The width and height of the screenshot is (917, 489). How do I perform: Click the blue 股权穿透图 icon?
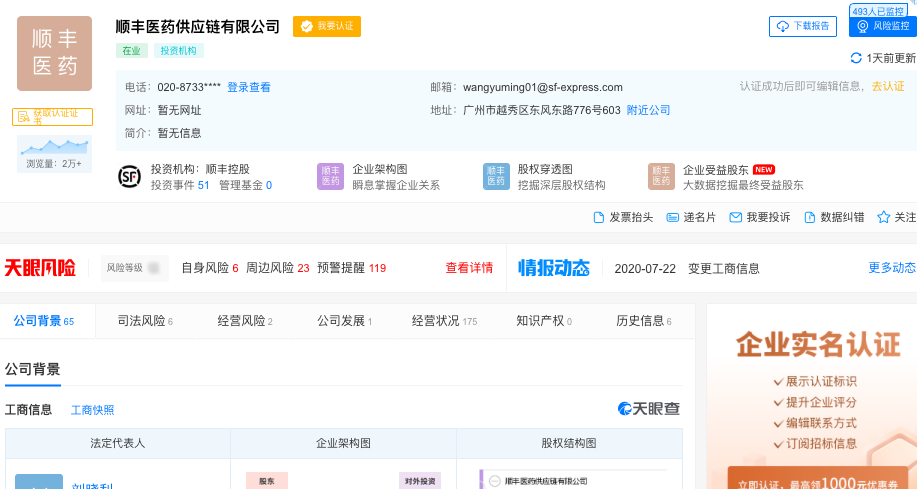(496, 176)
